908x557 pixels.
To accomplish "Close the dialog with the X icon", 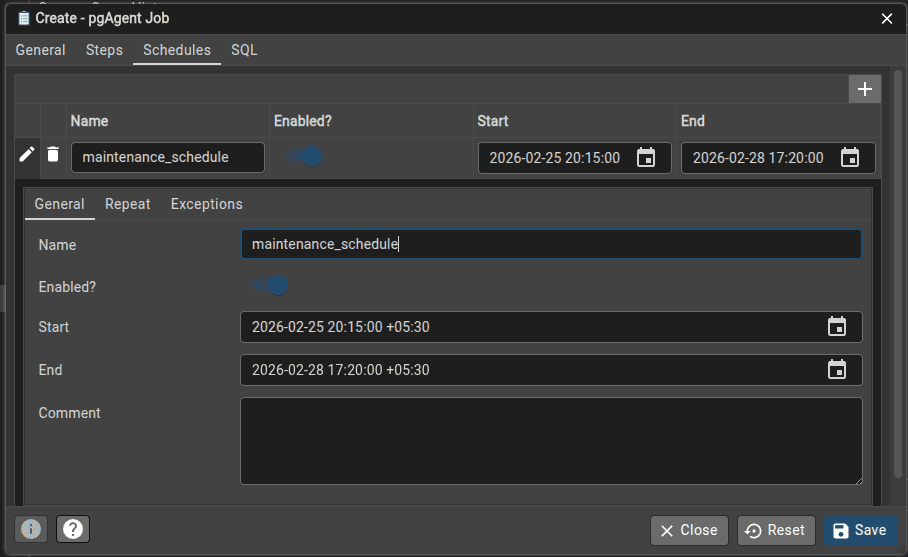I will [887, 19].
